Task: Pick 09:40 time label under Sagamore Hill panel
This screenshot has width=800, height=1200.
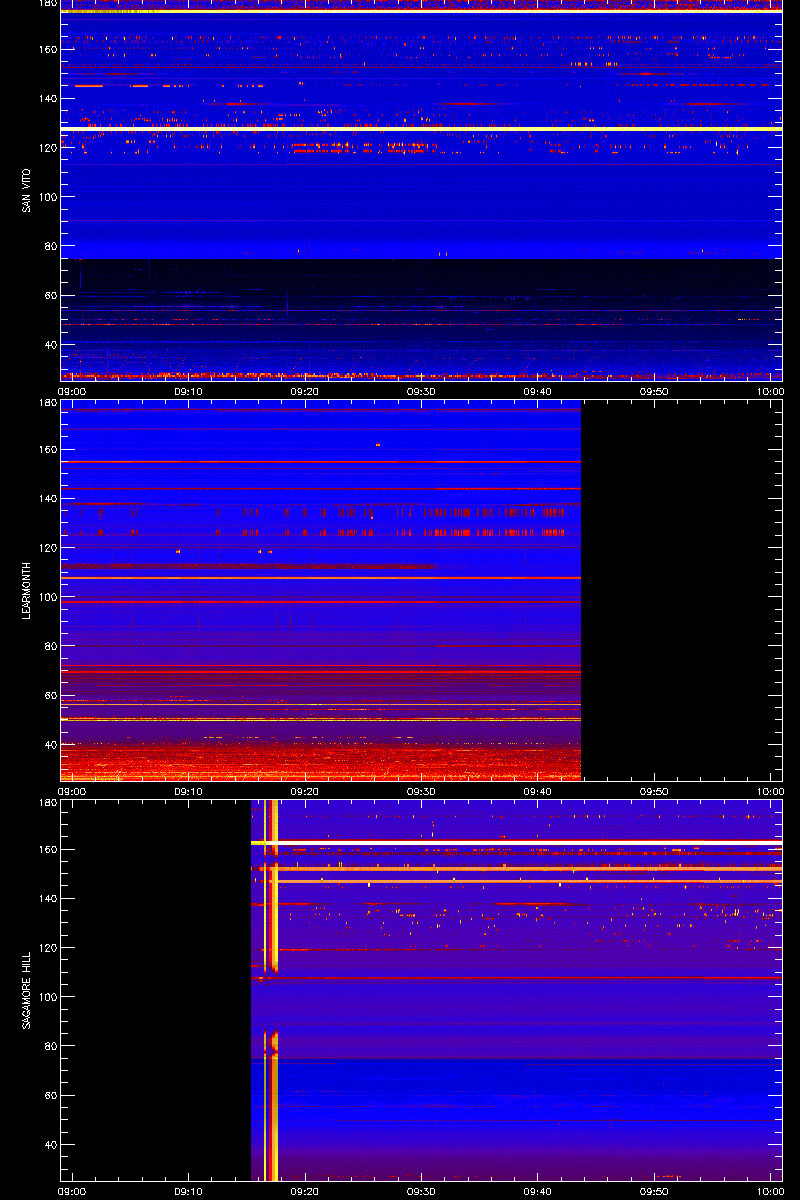Action: click(538, 1192)
